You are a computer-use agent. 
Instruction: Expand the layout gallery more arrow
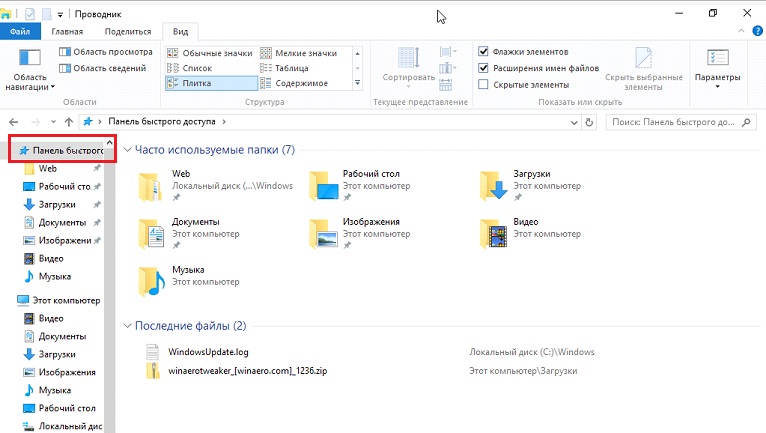(x=358, y=83)
